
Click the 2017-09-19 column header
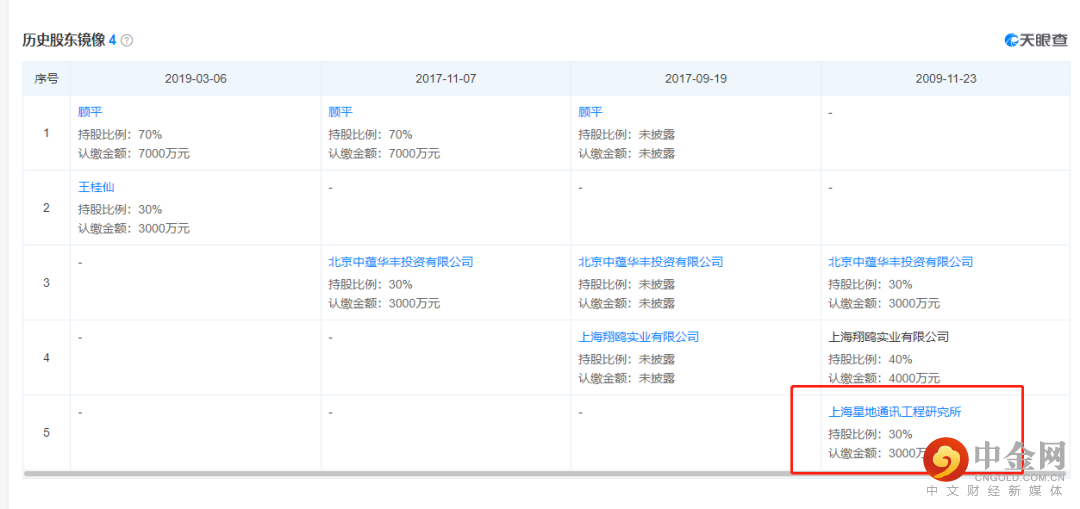(x=696, y=79)
